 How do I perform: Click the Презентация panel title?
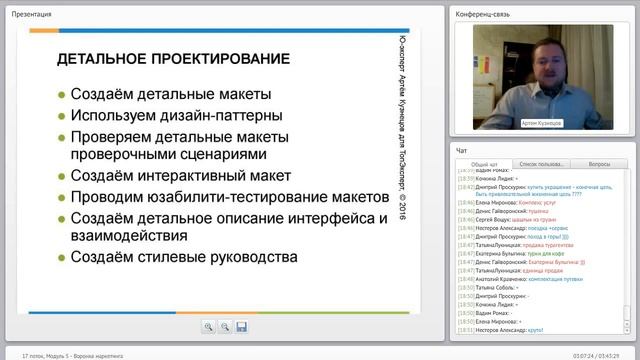(31, 14)
